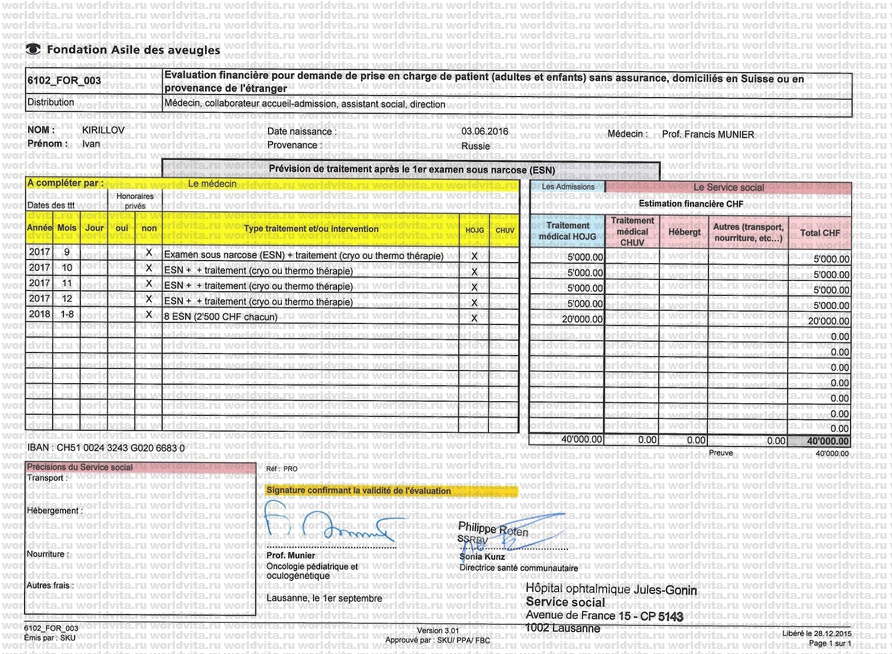Image resolution: width=892 pixels, height=654 pixels.
Task: Select form code '6102_FOR_003' in the header box
Action: 64,81
